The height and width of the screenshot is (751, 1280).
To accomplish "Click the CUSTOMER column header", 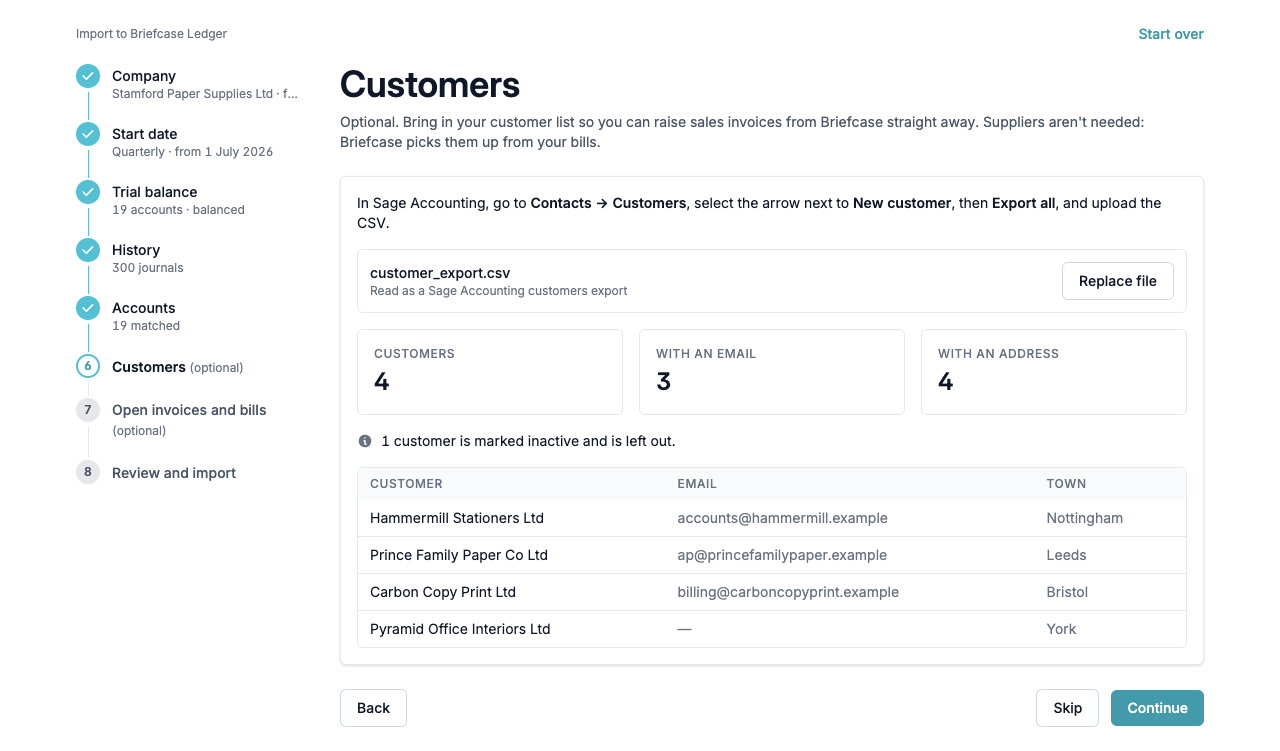I will [406, 484].
